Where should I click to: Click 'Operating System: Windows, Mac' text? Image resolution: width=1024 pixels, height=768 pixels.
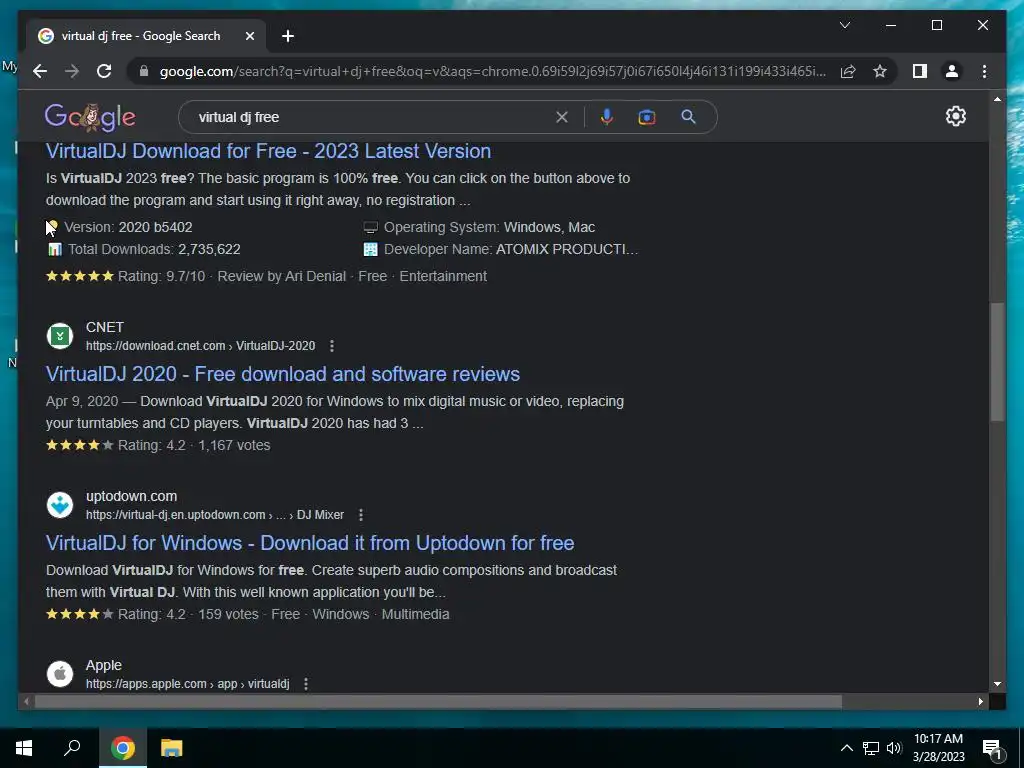489,227
